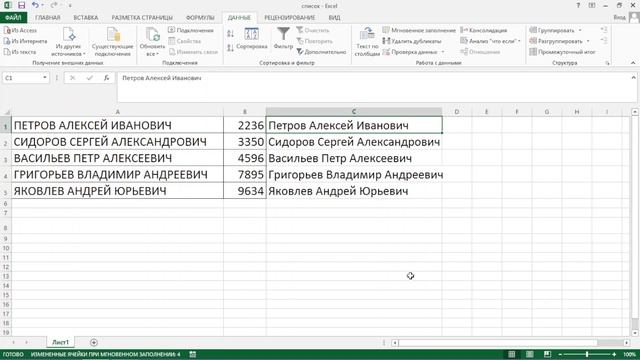Screen dimensions: 640x360
Task: Expand Группировать dropdown arrow
Action: pyautogui.click(x=580, y=31)
